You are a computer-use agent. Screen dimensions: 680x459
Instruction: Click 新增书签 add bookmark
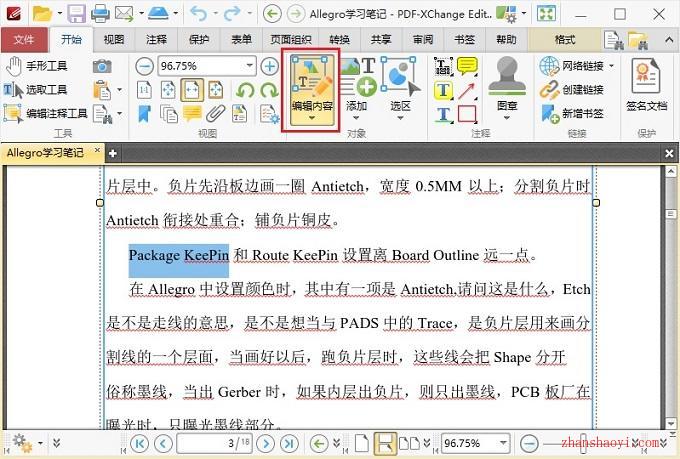point(572,114)
